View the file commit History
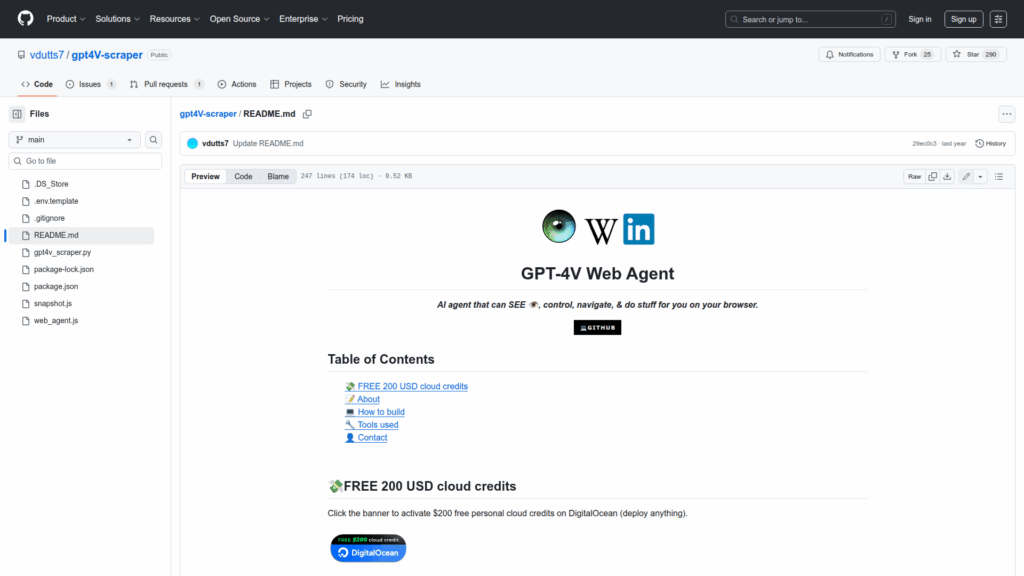Viewport: 1024px width, 576px height. click(991, 144)
